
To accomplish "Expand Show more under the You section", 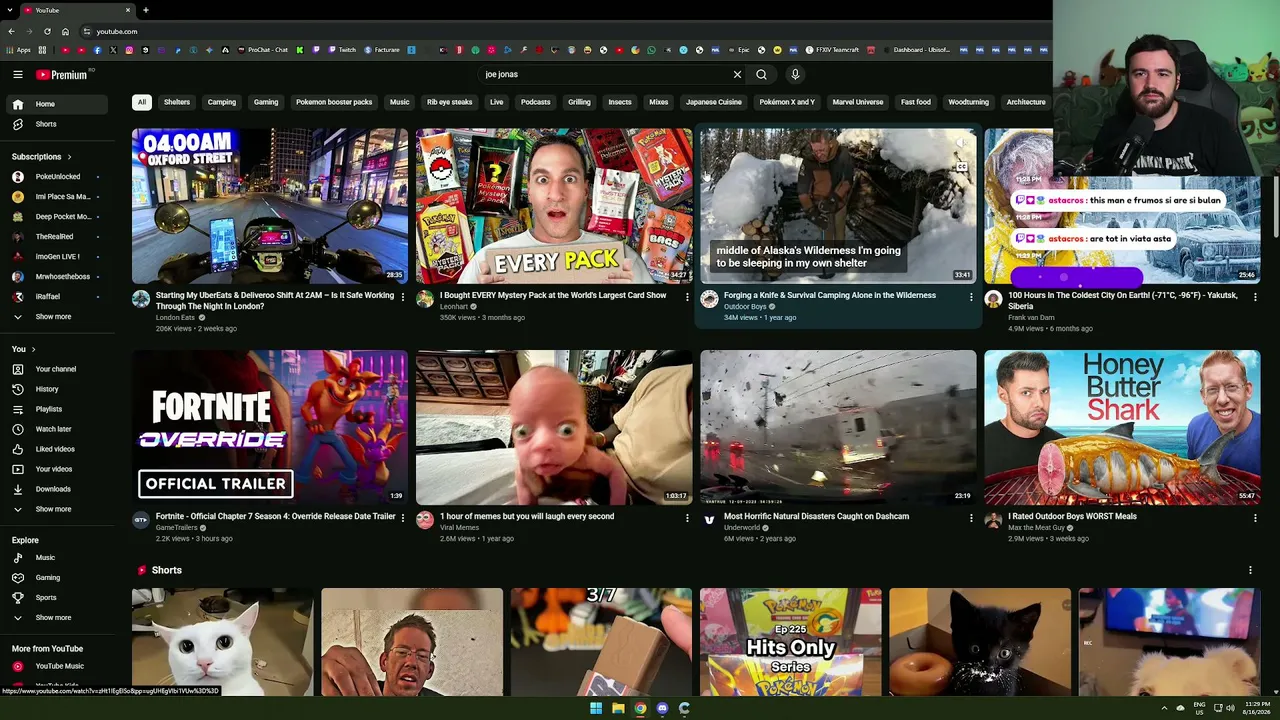I will pos(58,509).
